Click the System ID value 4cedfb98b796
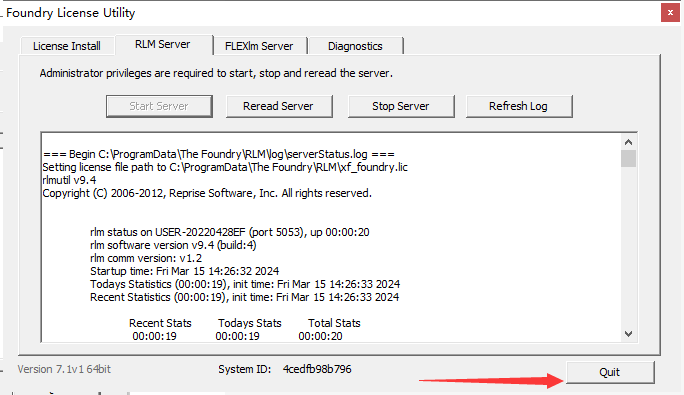 coord(317,369)
